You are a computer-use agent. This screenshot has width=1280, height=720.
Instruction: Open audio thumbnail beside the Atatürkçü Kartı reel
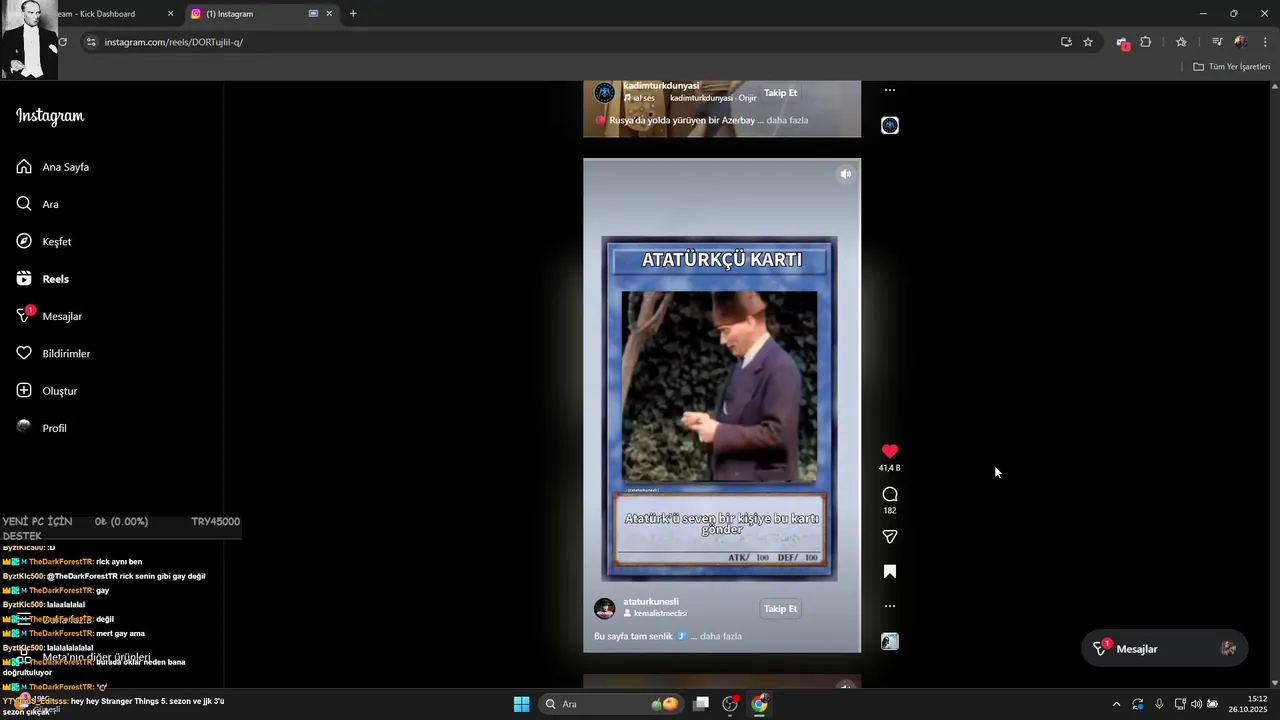[890, 642]
